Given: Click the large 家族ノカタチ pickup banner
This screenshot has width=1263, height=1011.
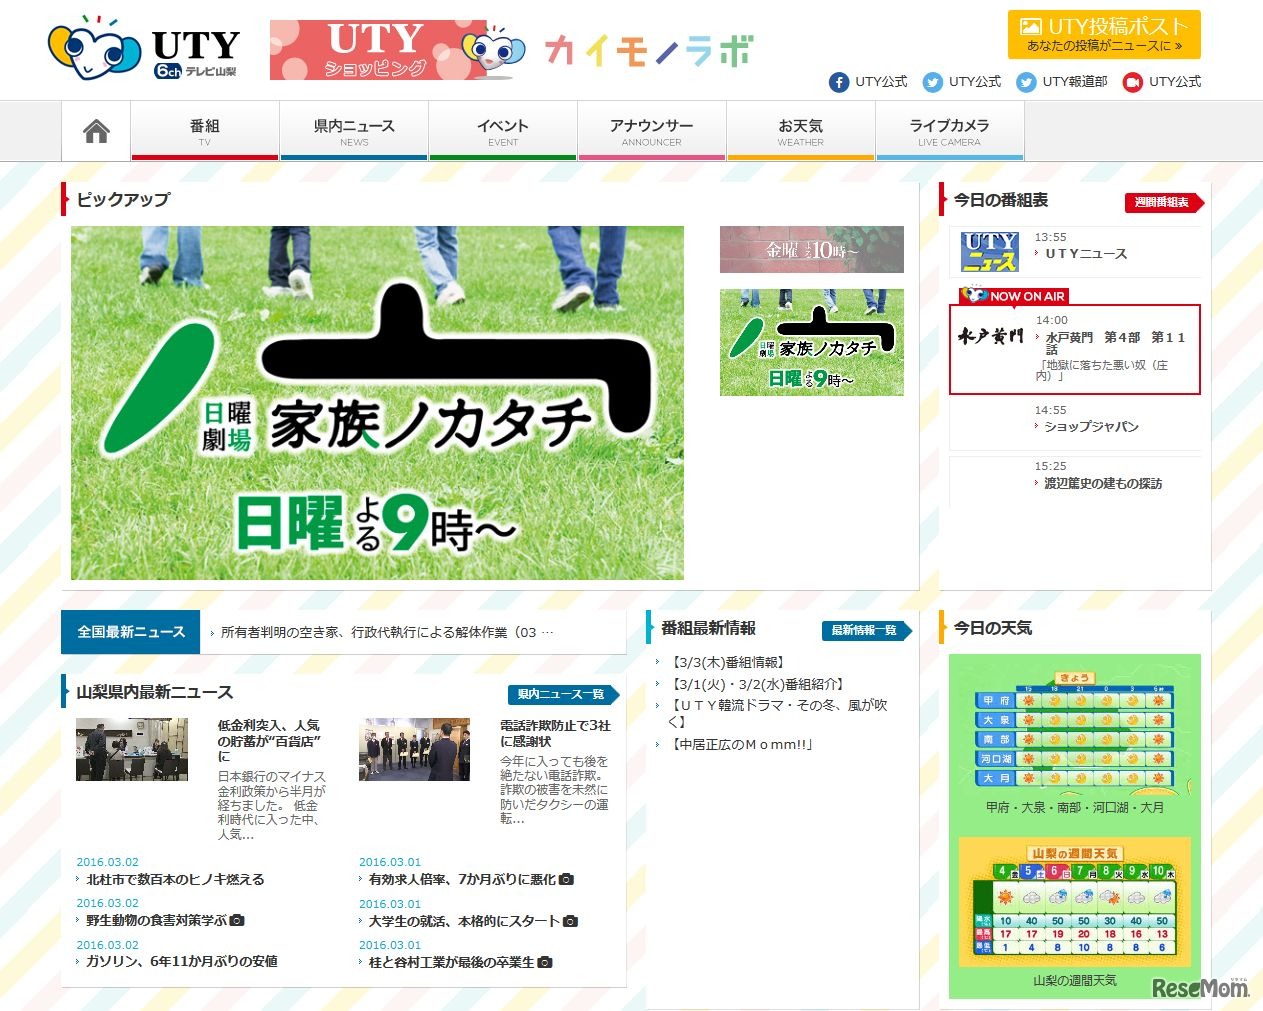Looking at the screenshot, I should coord(377,402).
